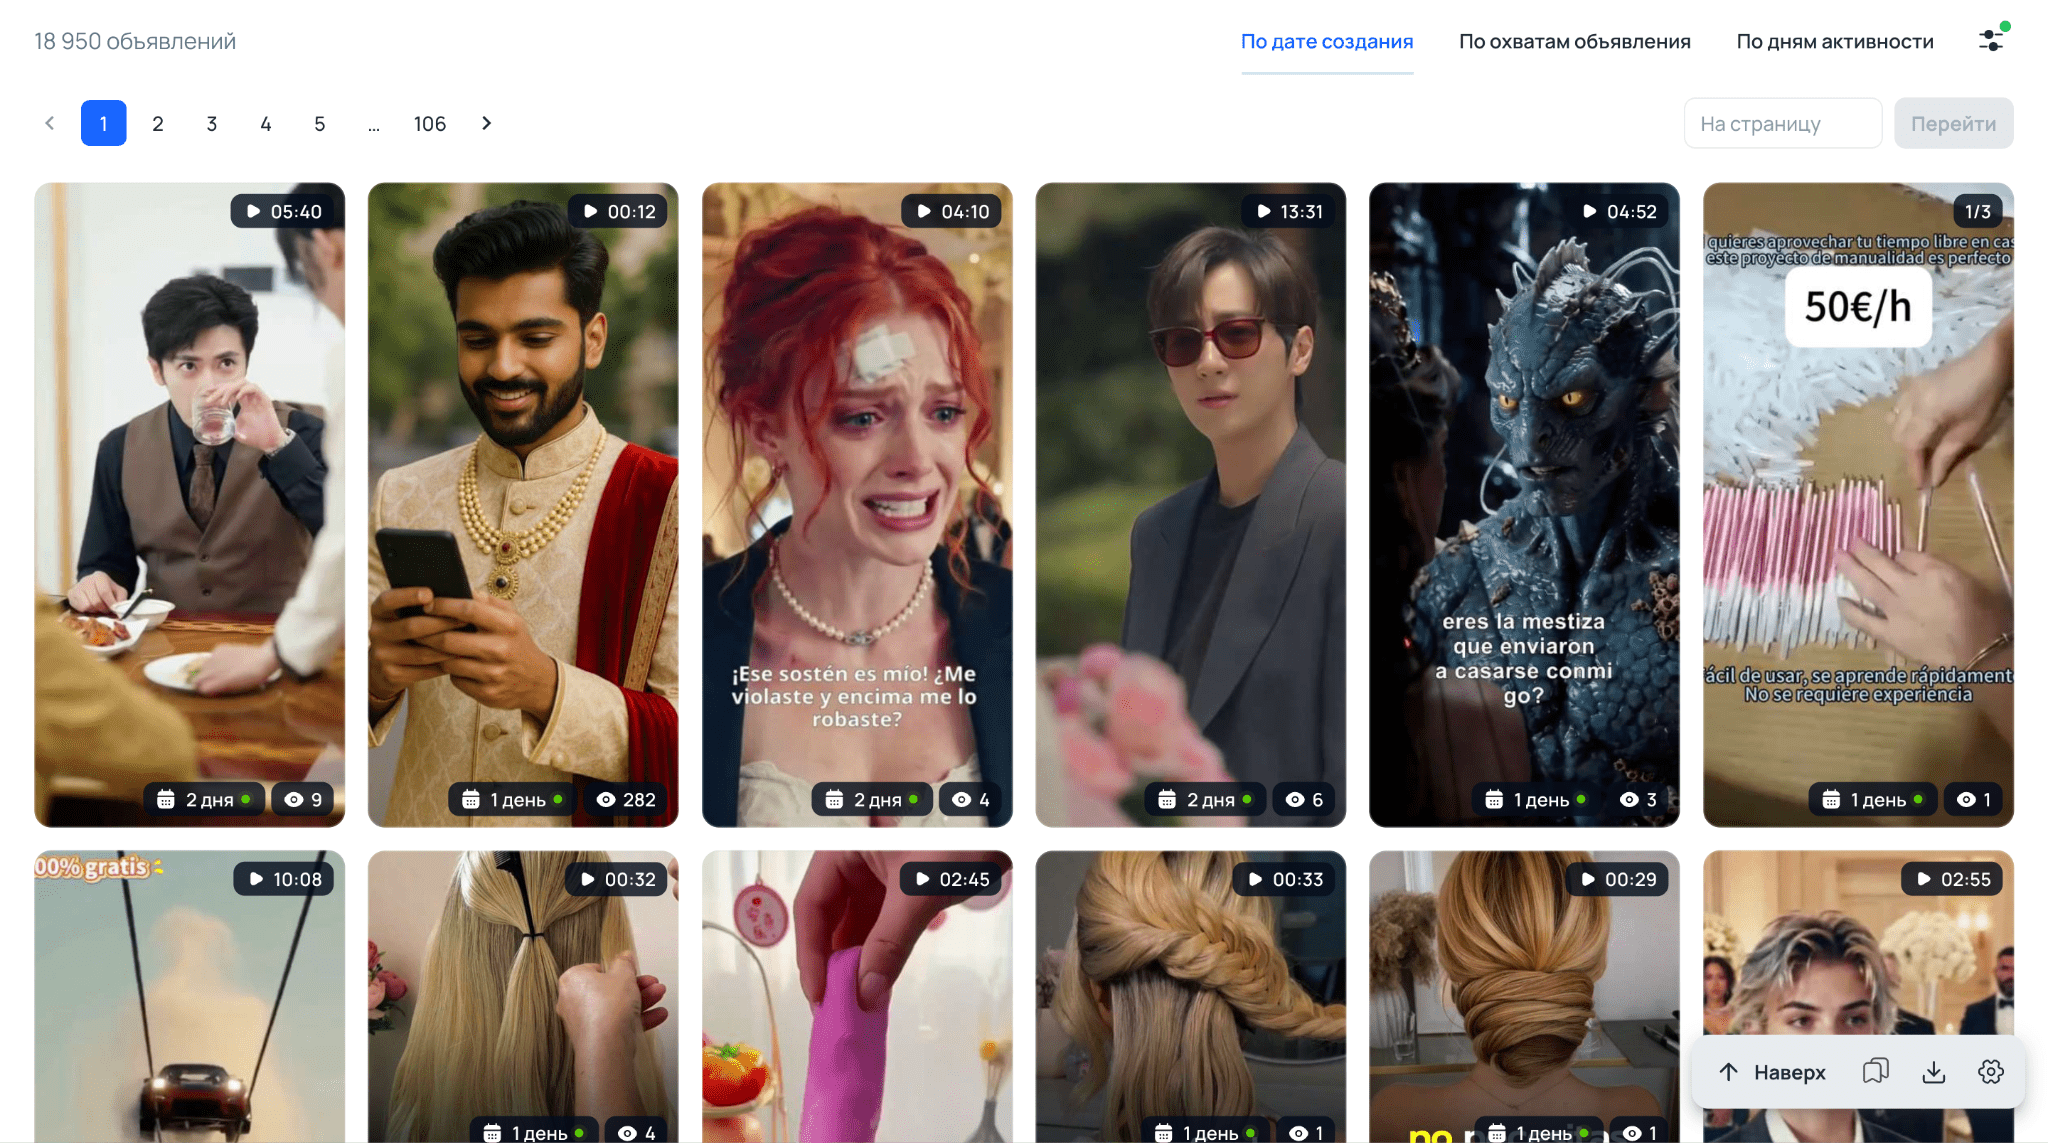
Task: Open the filter settings icon
Action: tap(1992, 39)
